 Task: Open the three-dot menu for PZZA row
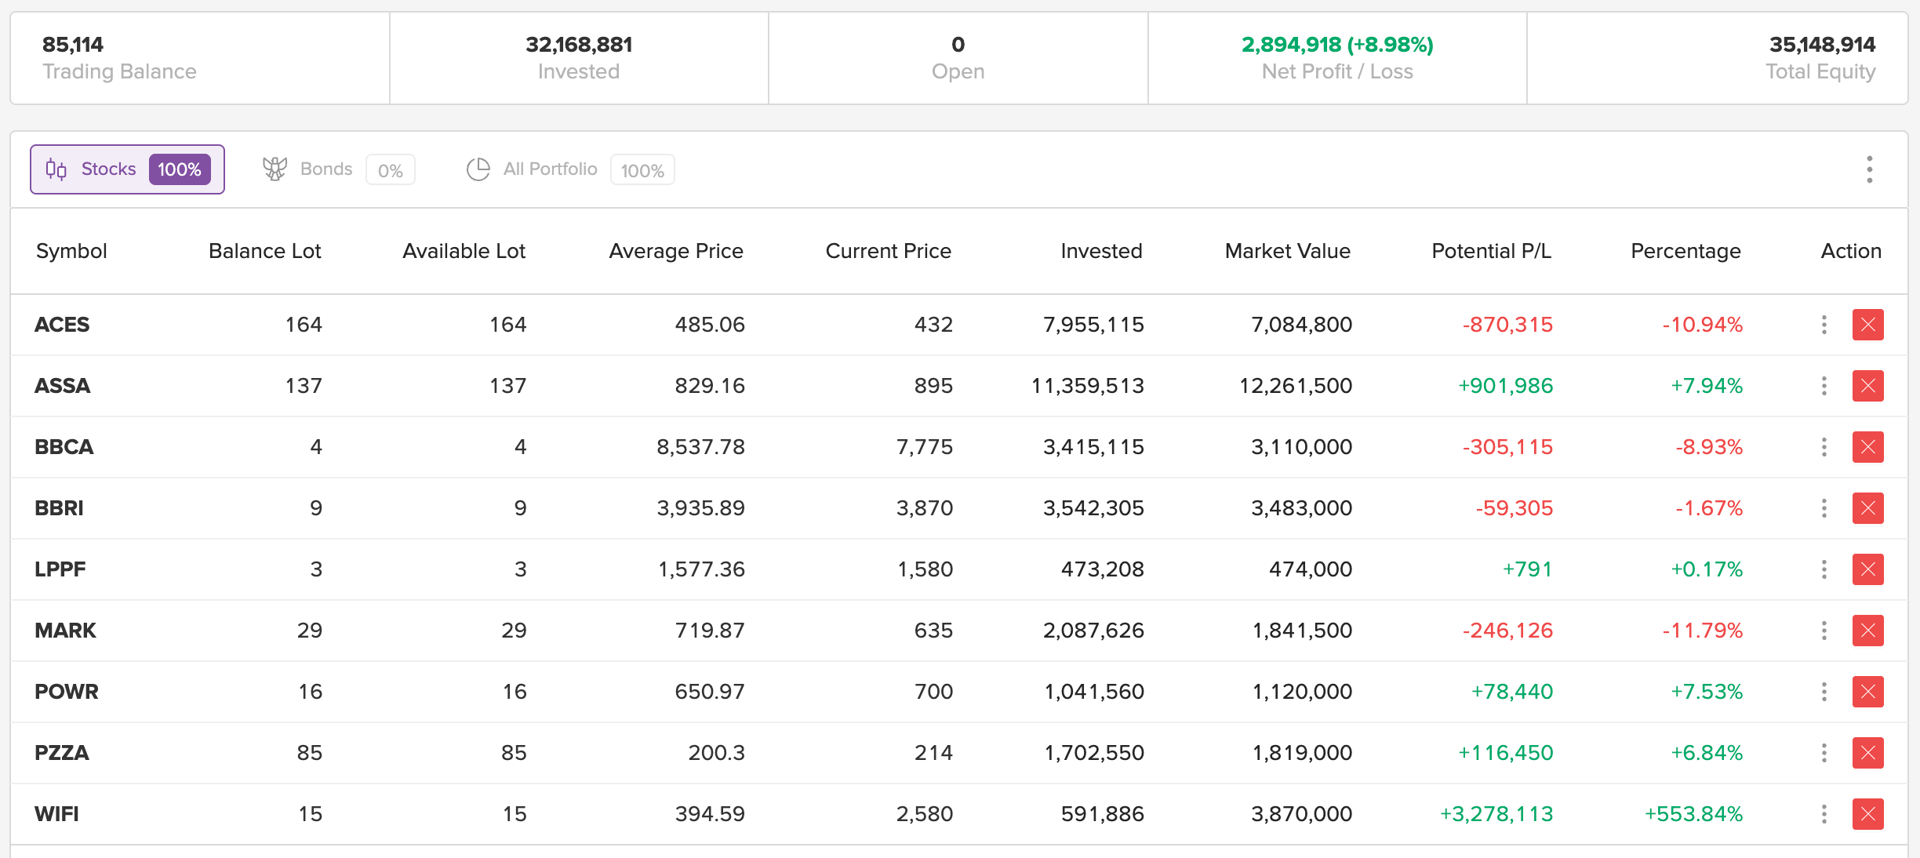[1824, 753]
